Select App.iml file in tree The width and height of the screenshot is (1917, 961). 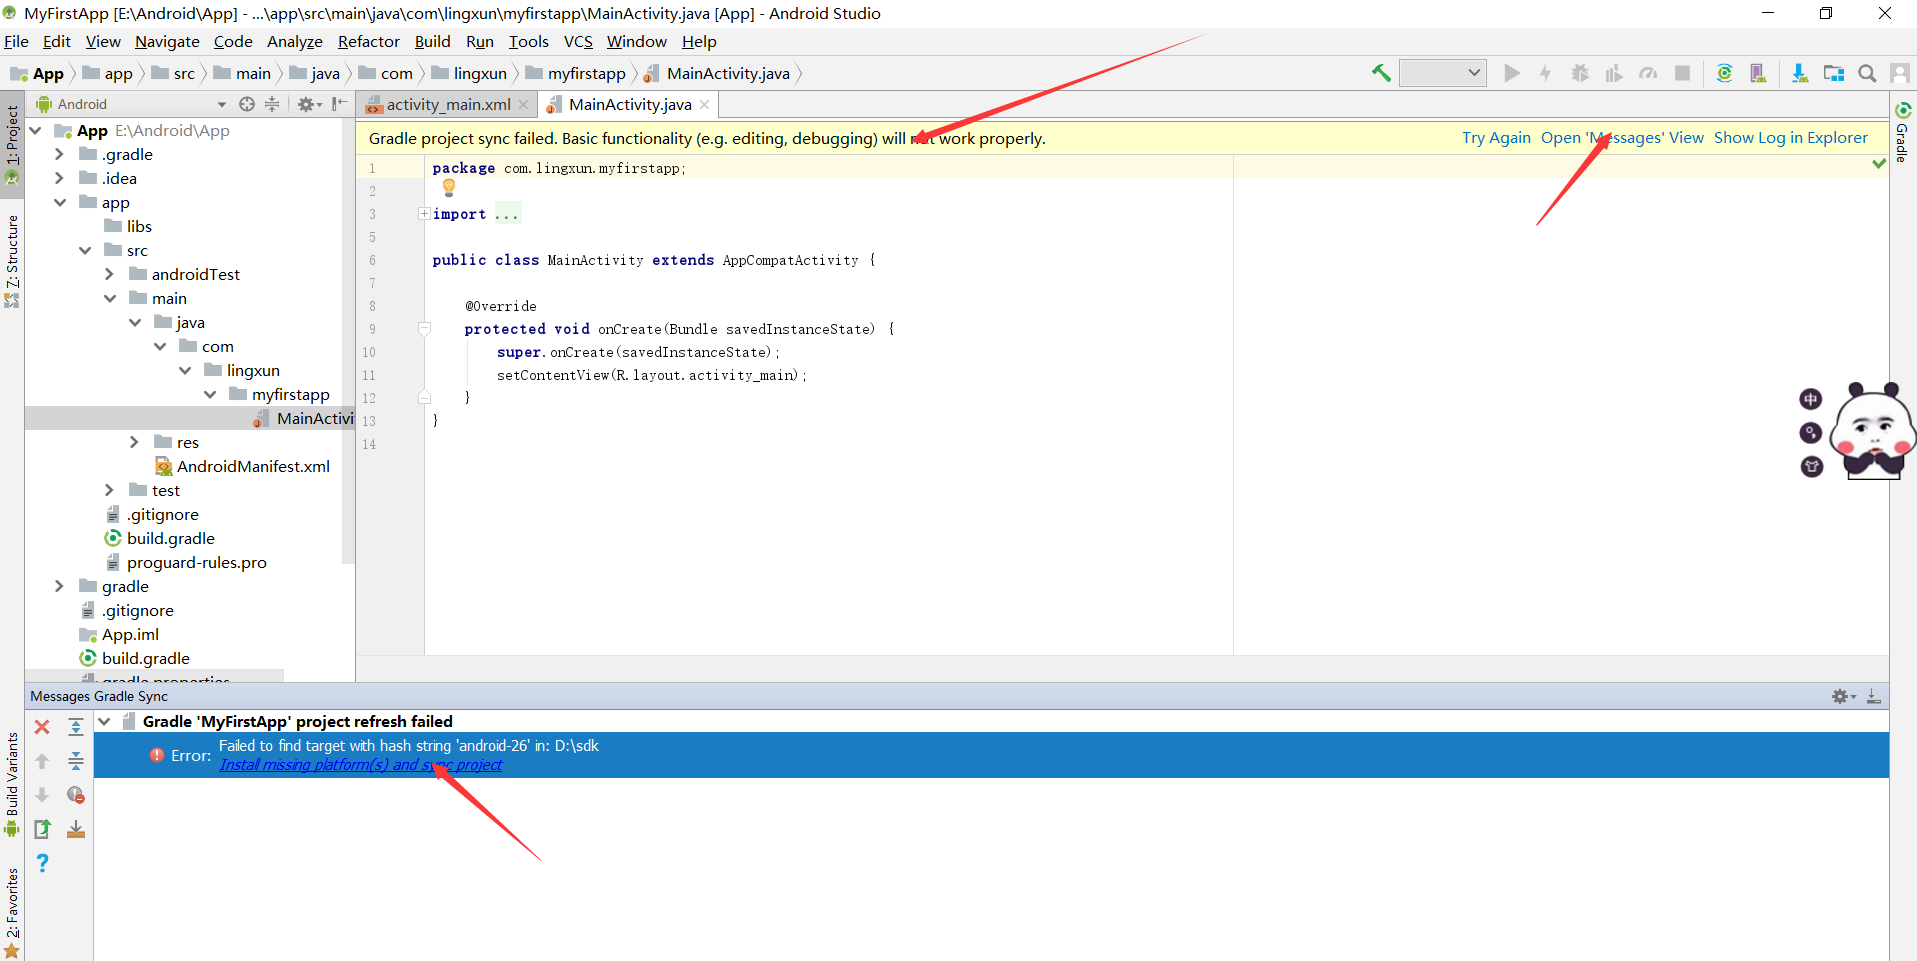(x=119, y=634)
